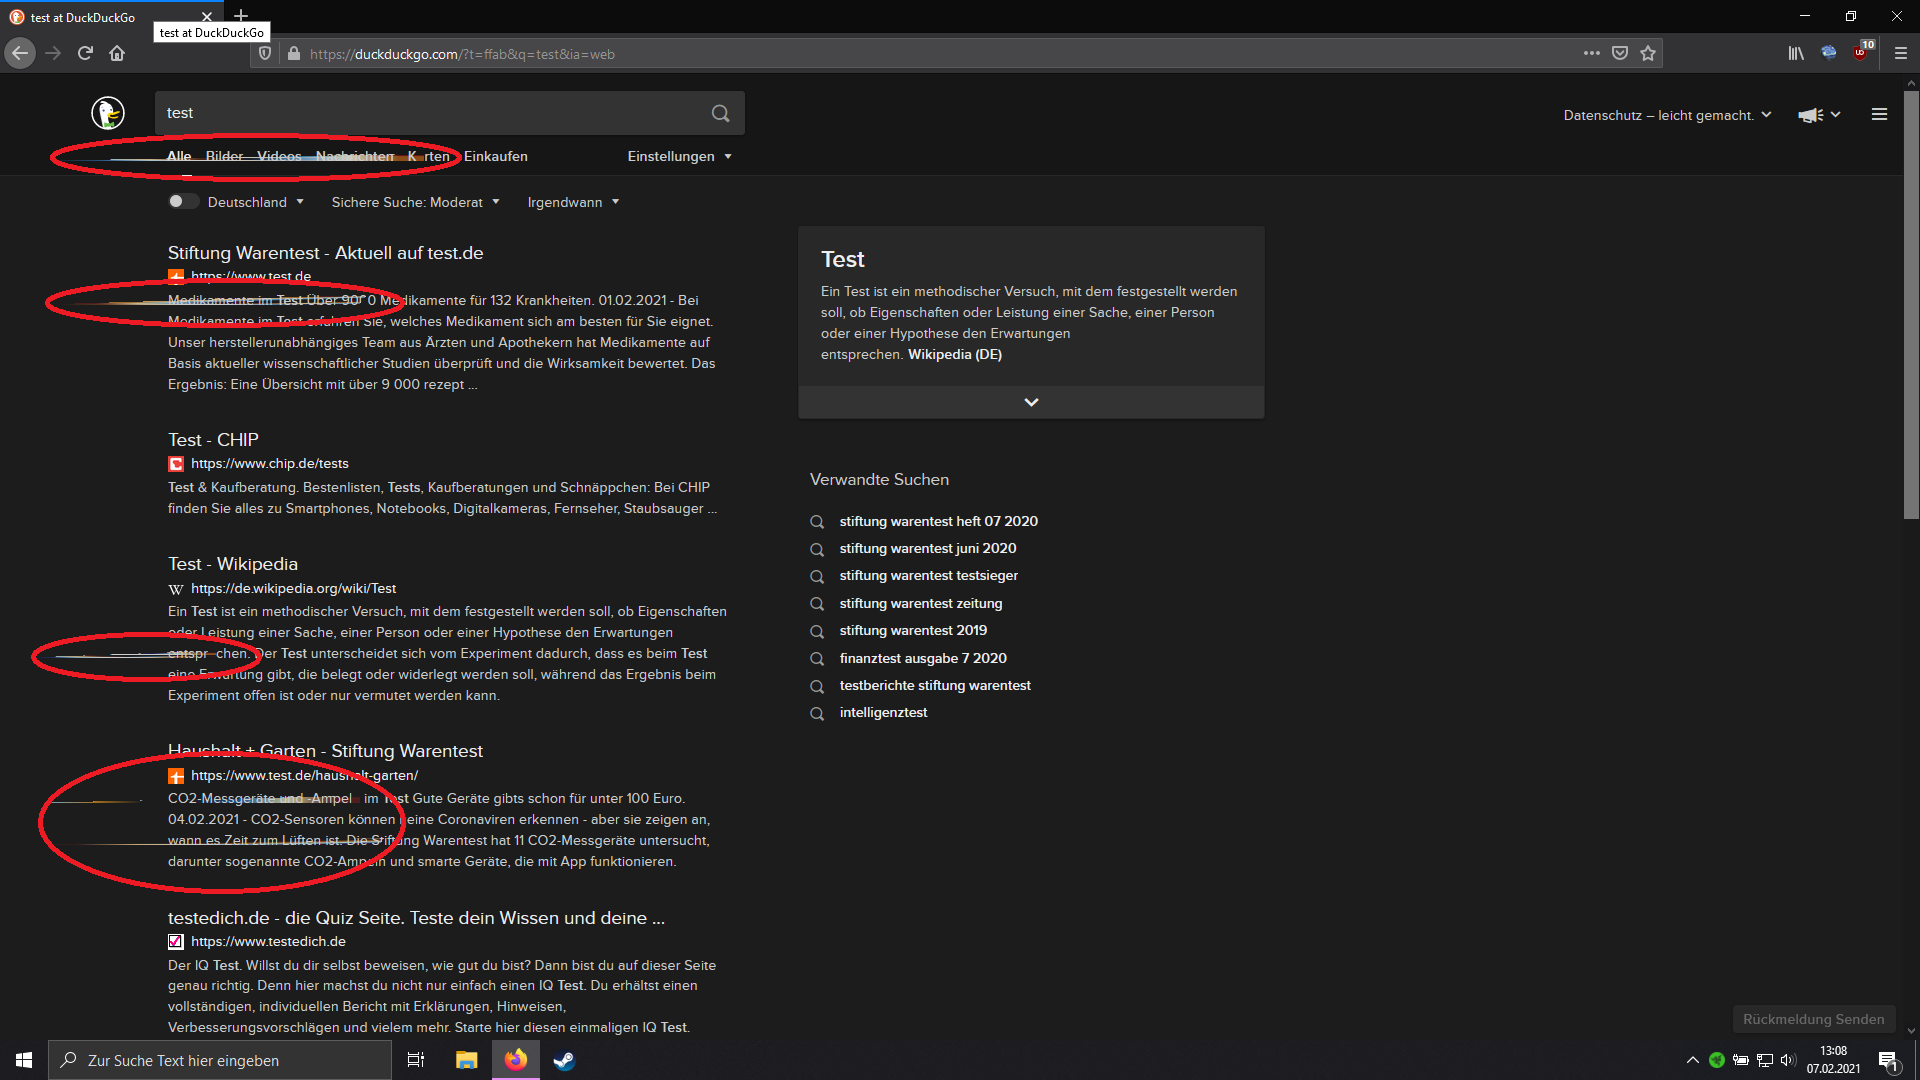The image size is (1920, 1080).
Task: Open 'Haushalt + Garten - Stiftung Warentest' result
Action: tap(325, 751)
